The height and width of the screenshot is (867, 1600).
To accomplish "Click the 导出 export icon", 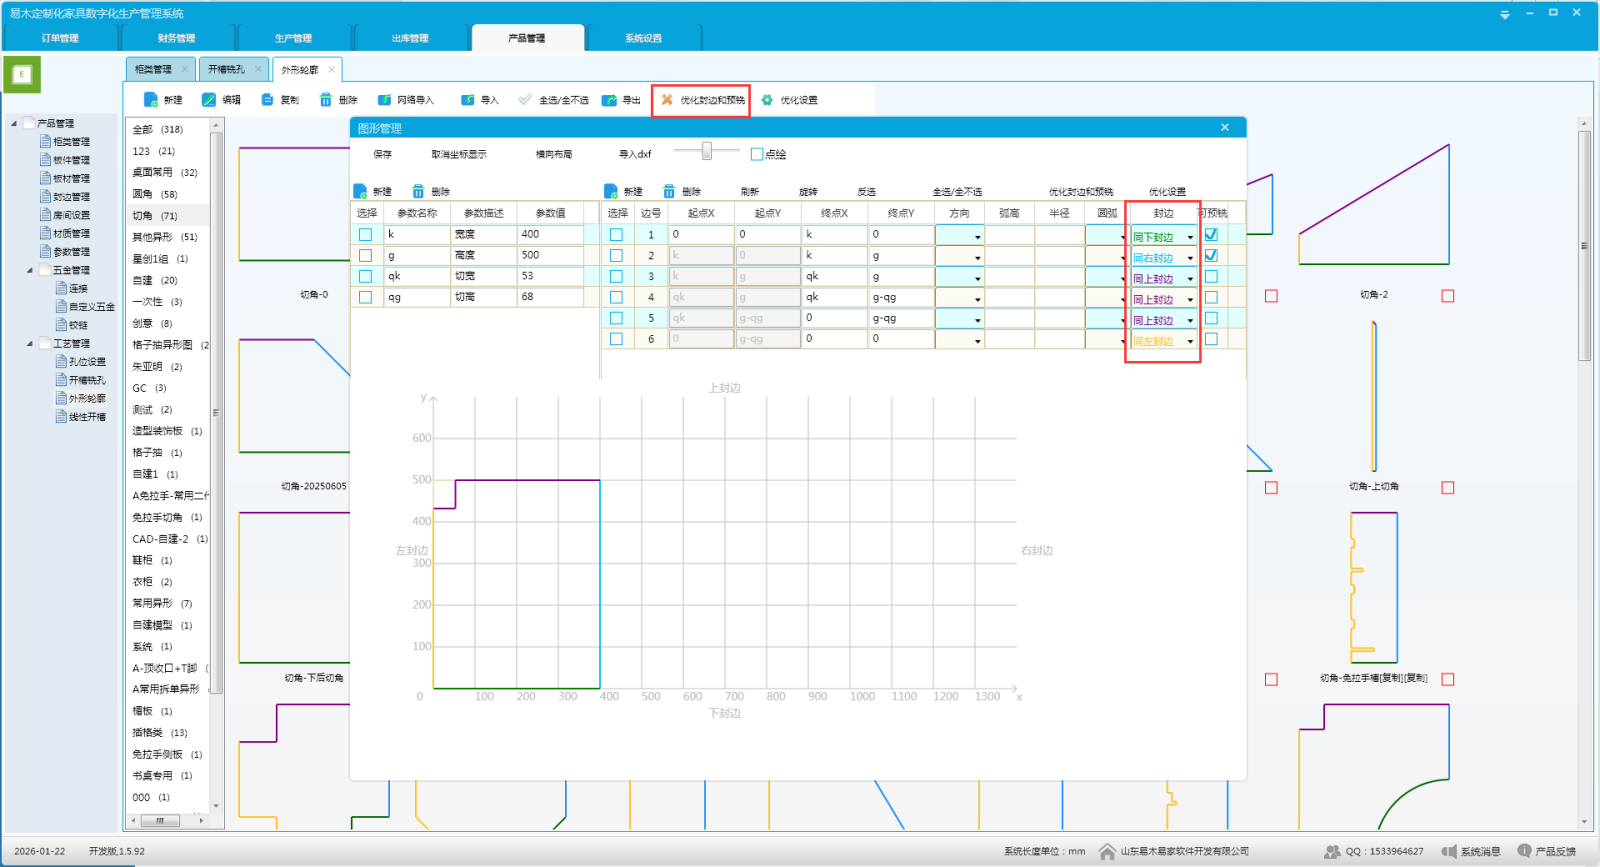I will [x=609, y=100].
